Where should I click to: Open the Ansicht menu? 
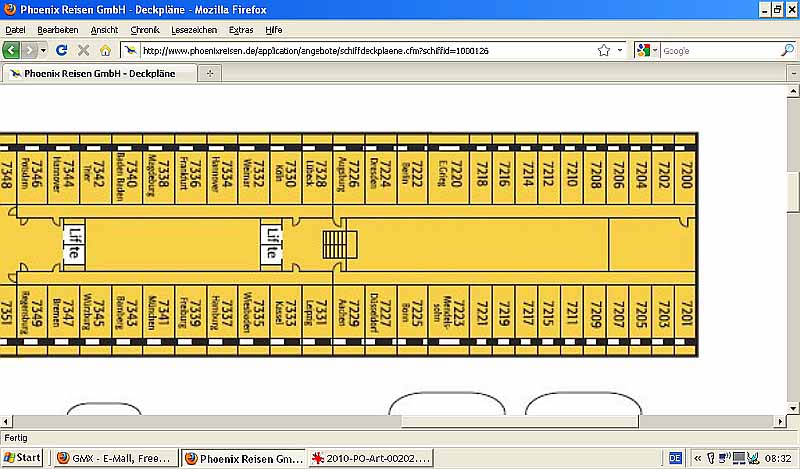click(x=104, y=30)
